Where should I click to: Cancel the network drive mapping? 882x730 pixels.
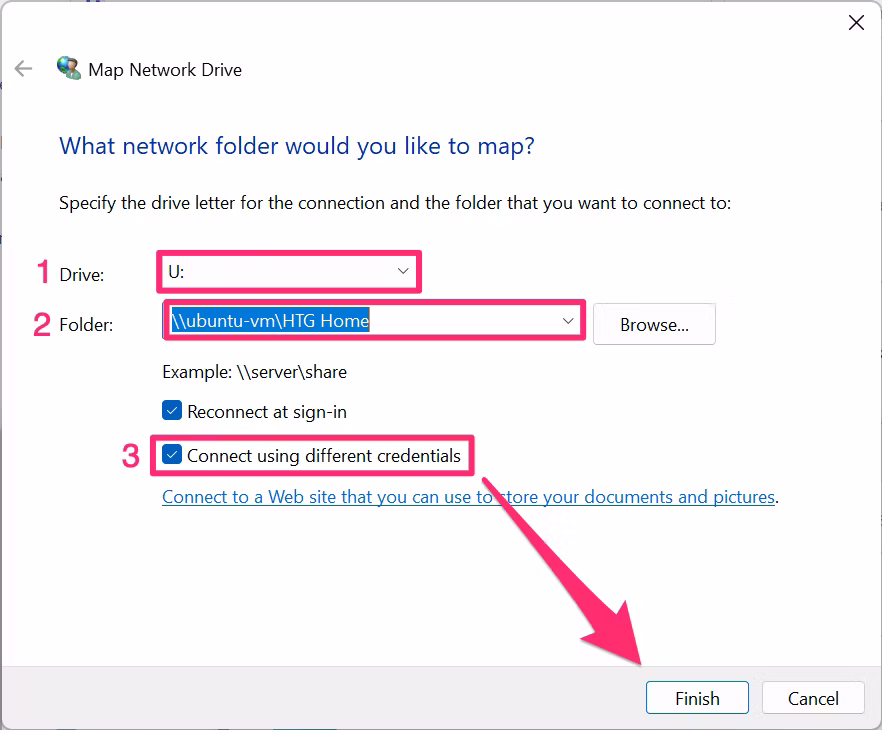coord(813,698)
